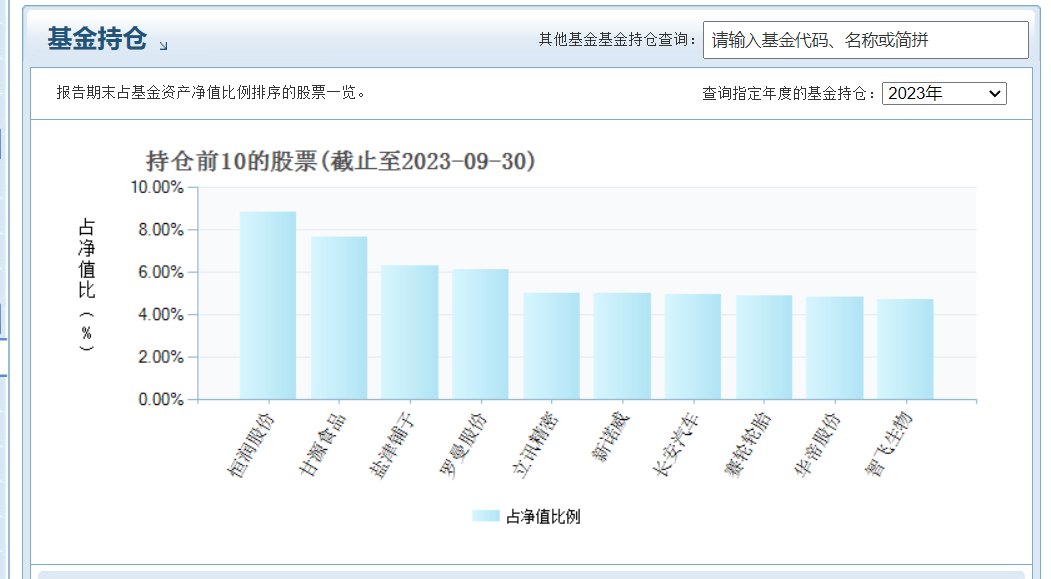Select the 新诺威 bar
This screenshot has width=1051, height=579.
(x=622, y=346)
